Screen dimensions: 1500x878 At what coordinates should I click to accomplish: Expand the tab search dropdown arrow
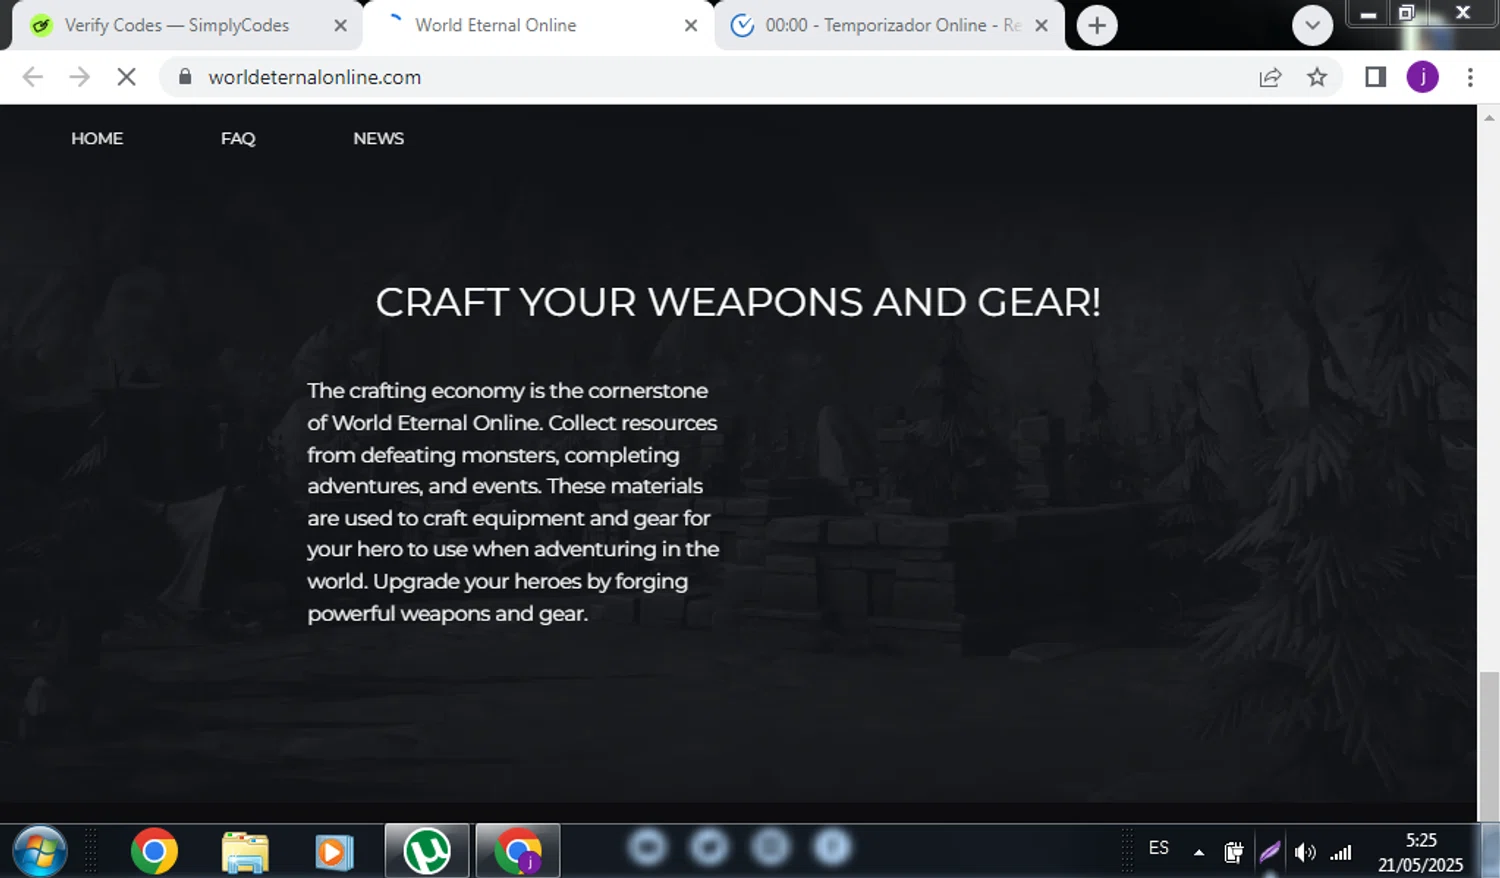click(1312, 25)
